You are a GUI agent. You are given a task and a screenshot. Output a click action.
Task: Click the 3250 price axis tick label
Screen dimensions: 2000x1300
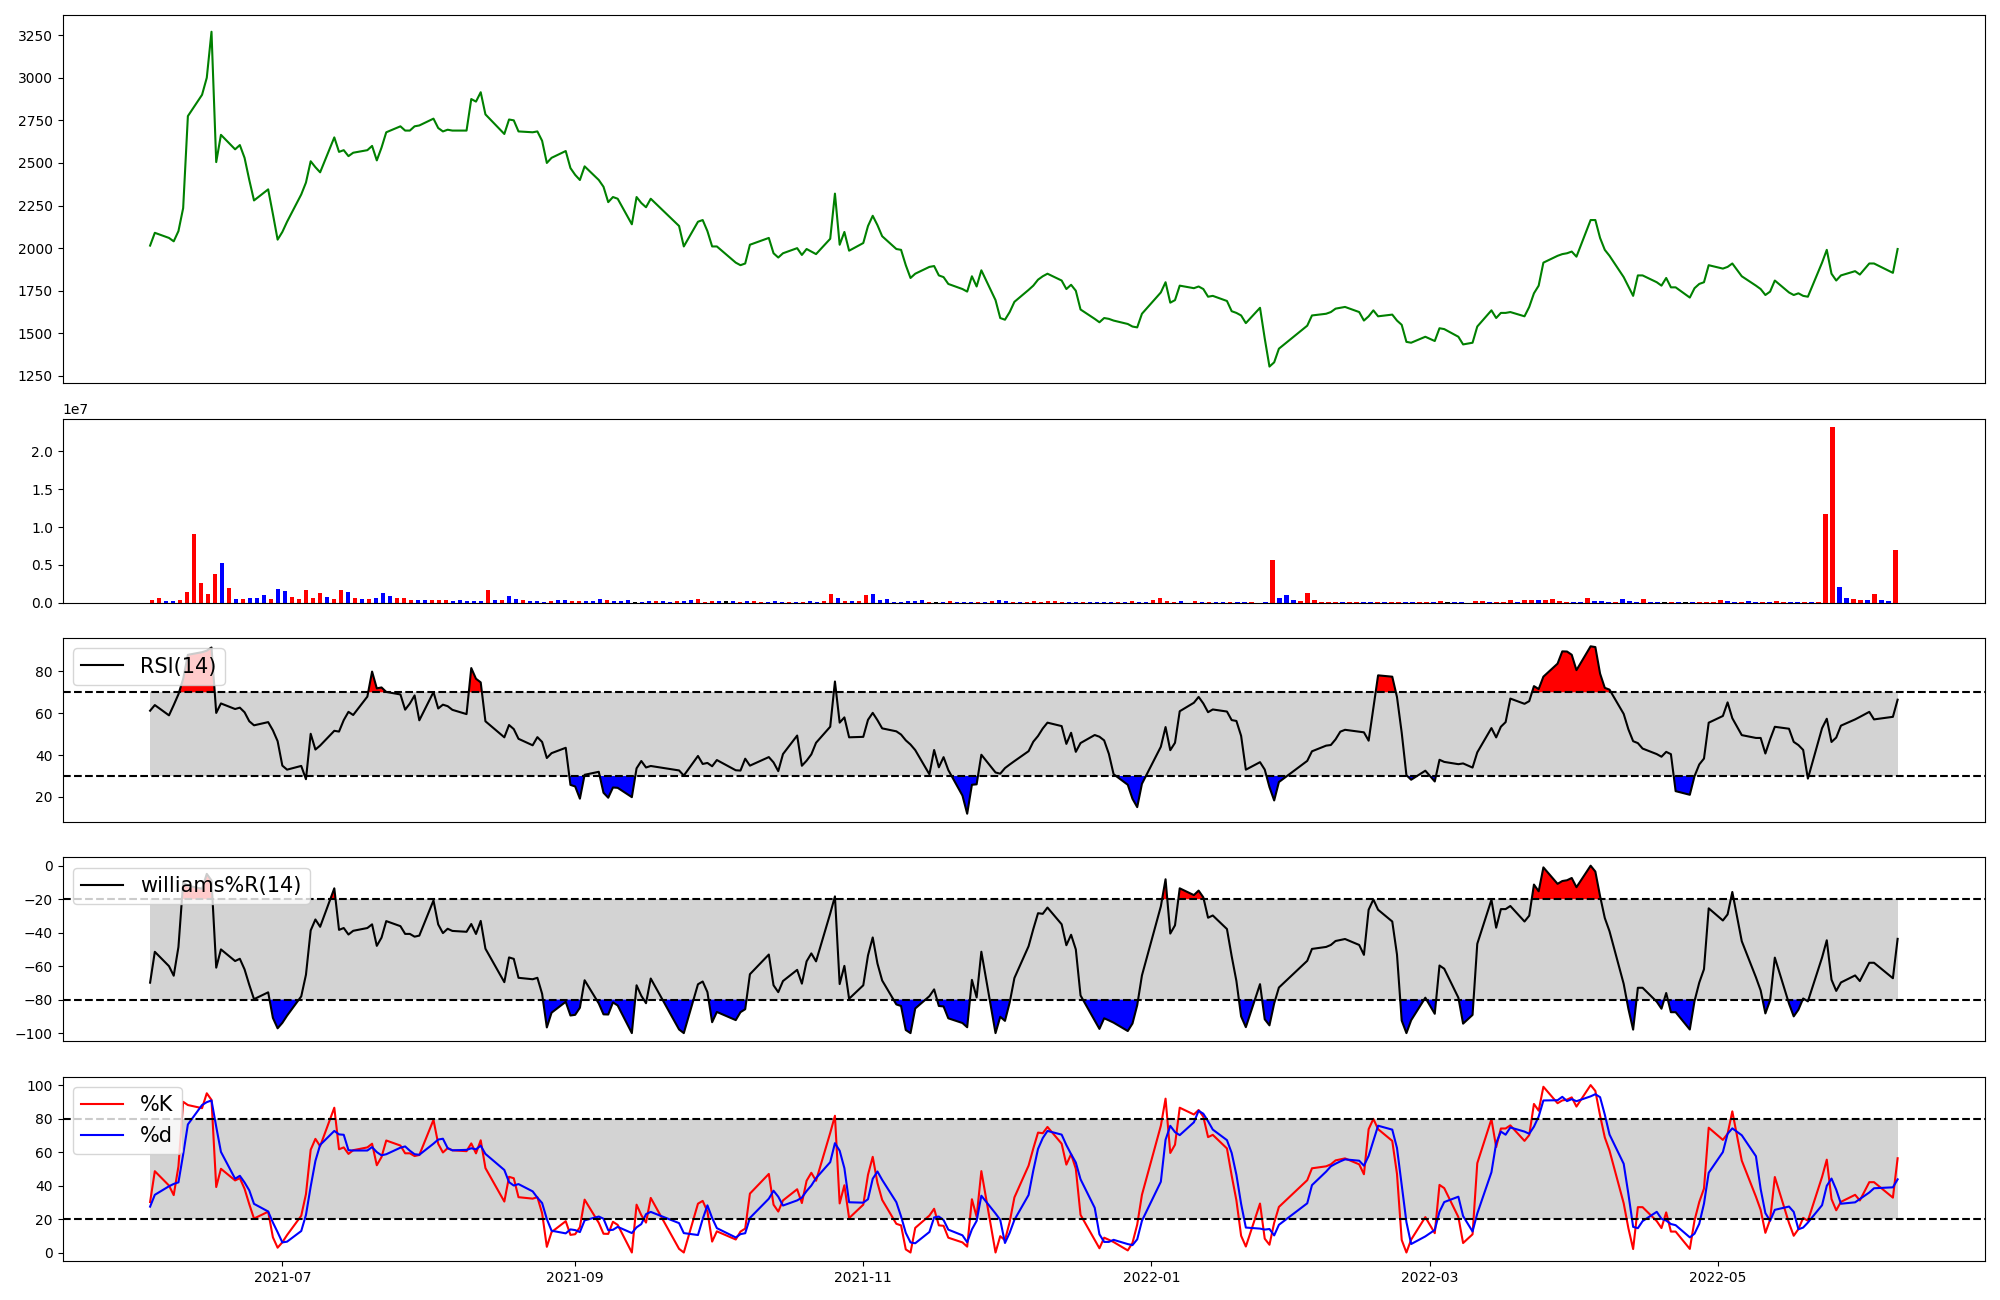tap(35, 36)
